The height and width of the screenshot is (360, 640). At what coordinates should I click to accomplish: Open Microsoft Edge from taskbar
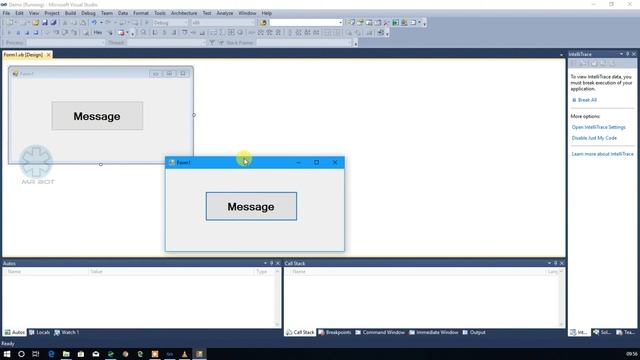pos(51,354)
